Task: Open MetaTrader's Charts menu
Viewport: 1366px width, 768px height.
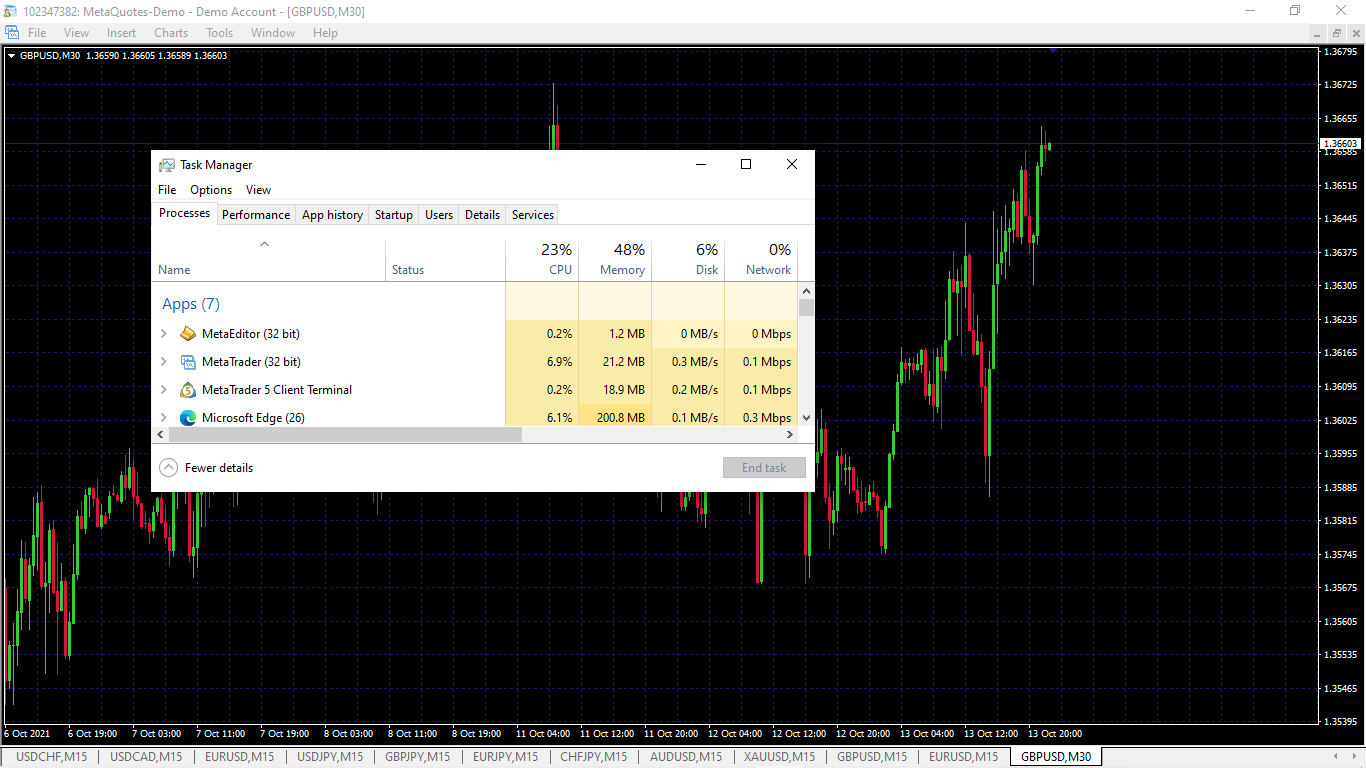Action: 171,33
